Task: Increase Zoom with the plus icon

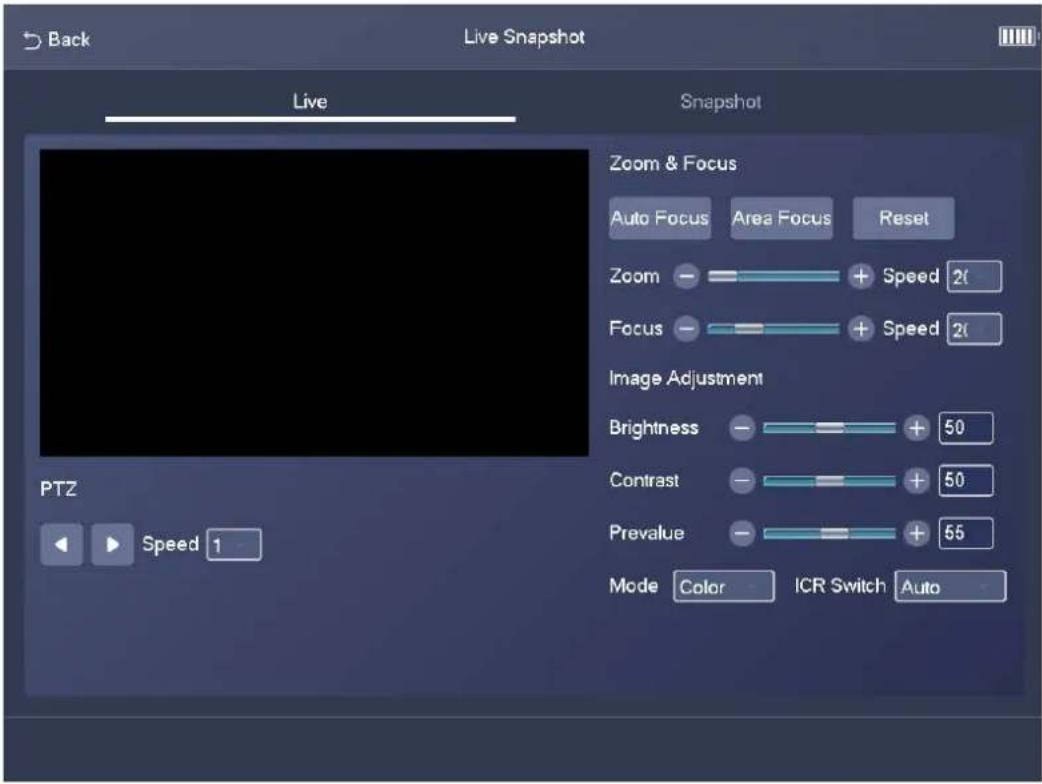Action: 861,276
